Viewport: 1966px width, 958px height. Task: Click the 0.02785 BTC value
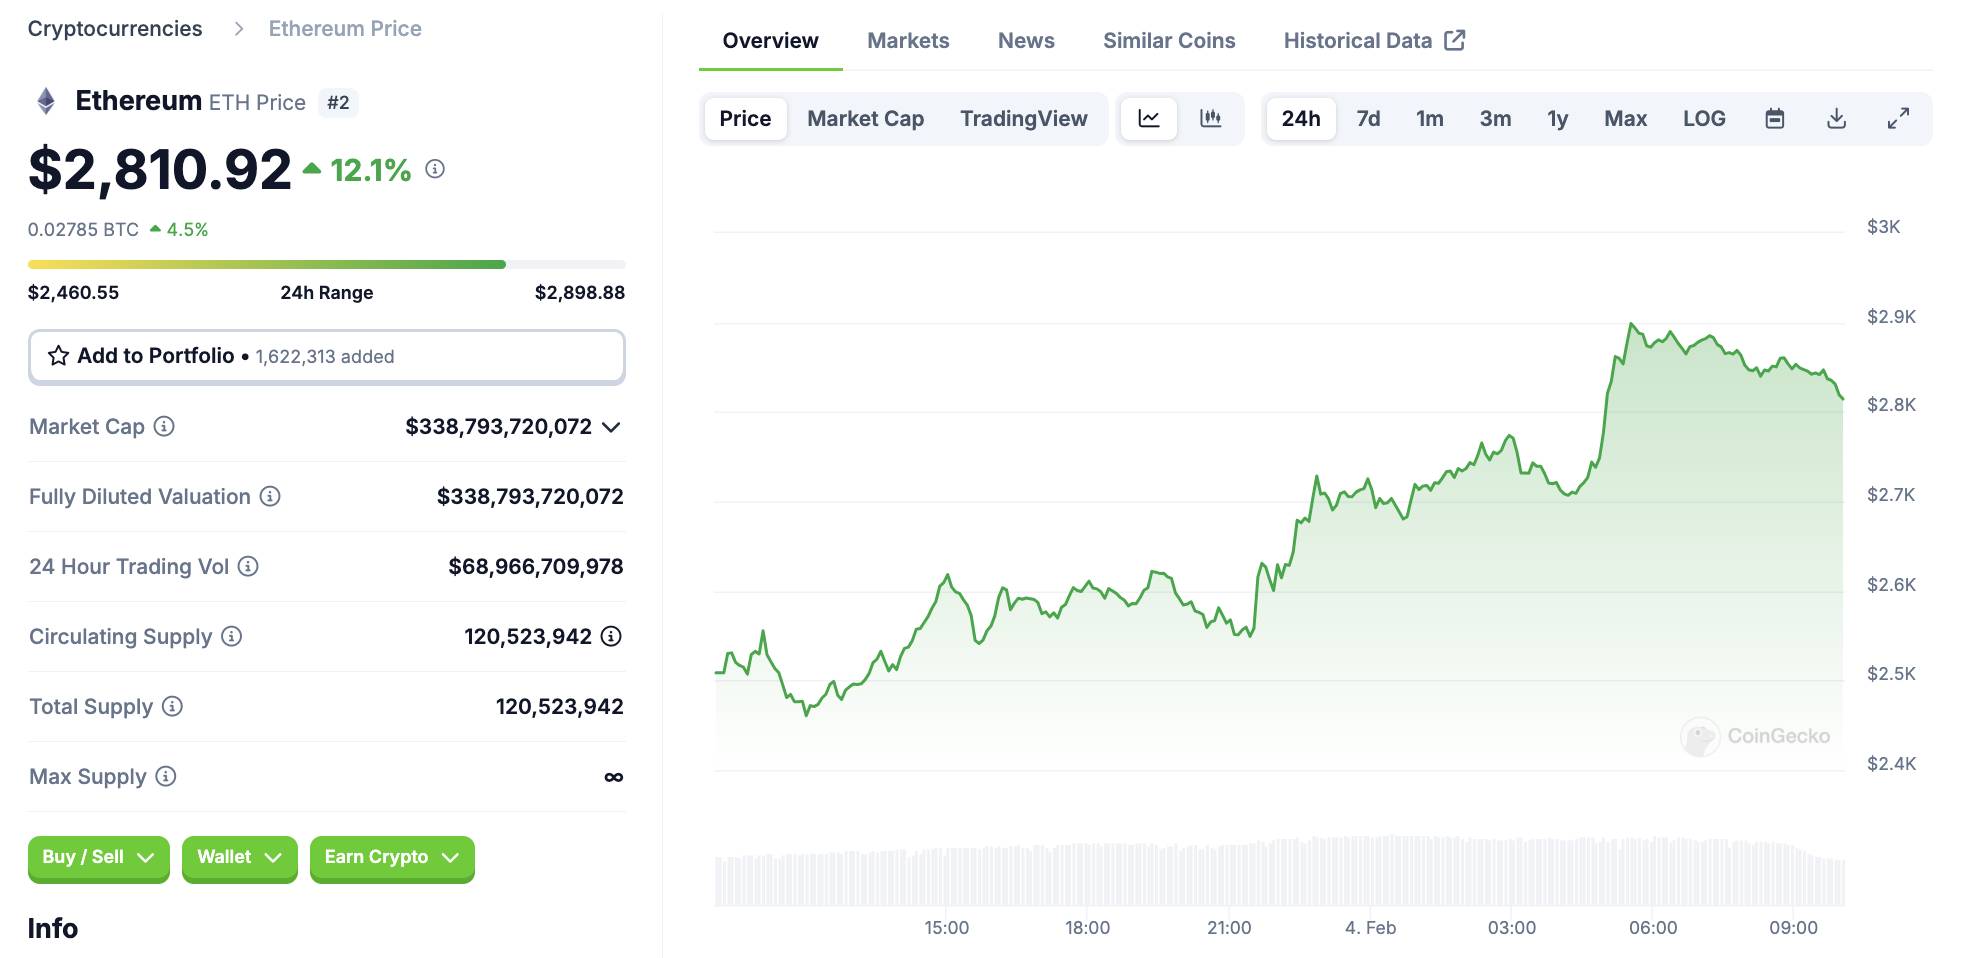(x=83, y=229)
